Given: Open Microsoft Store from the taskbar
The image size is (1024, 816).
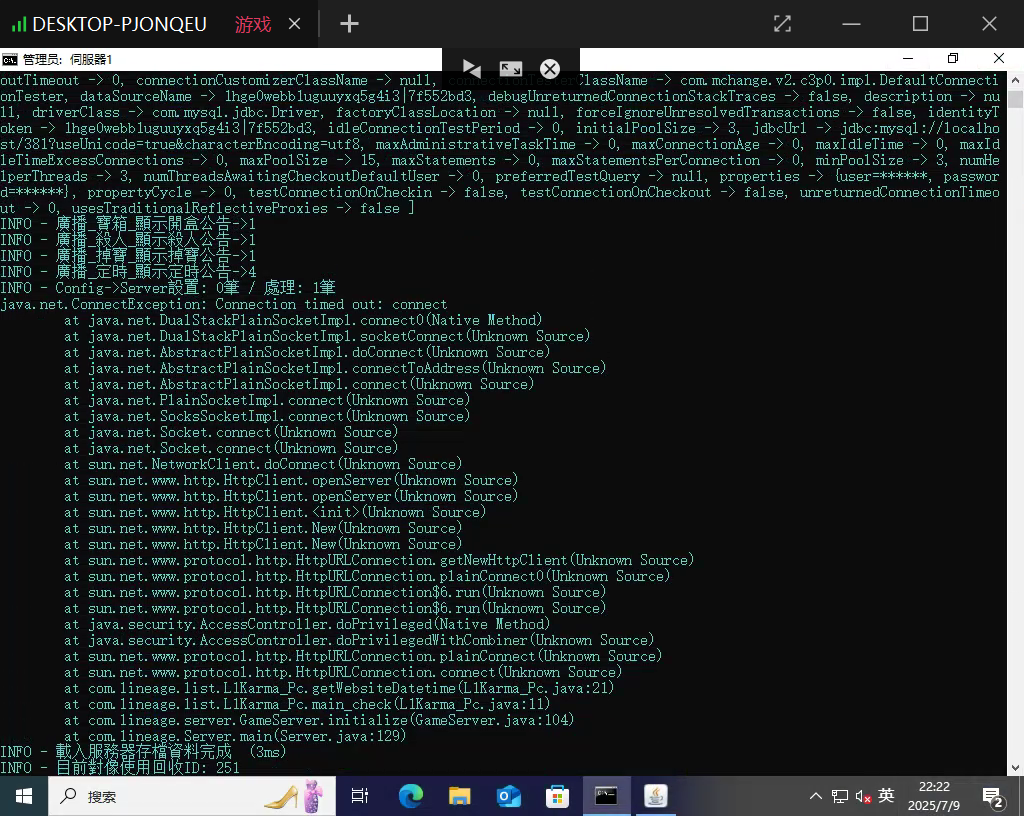Looking at the screenshot, I should [x=557, y=796].
